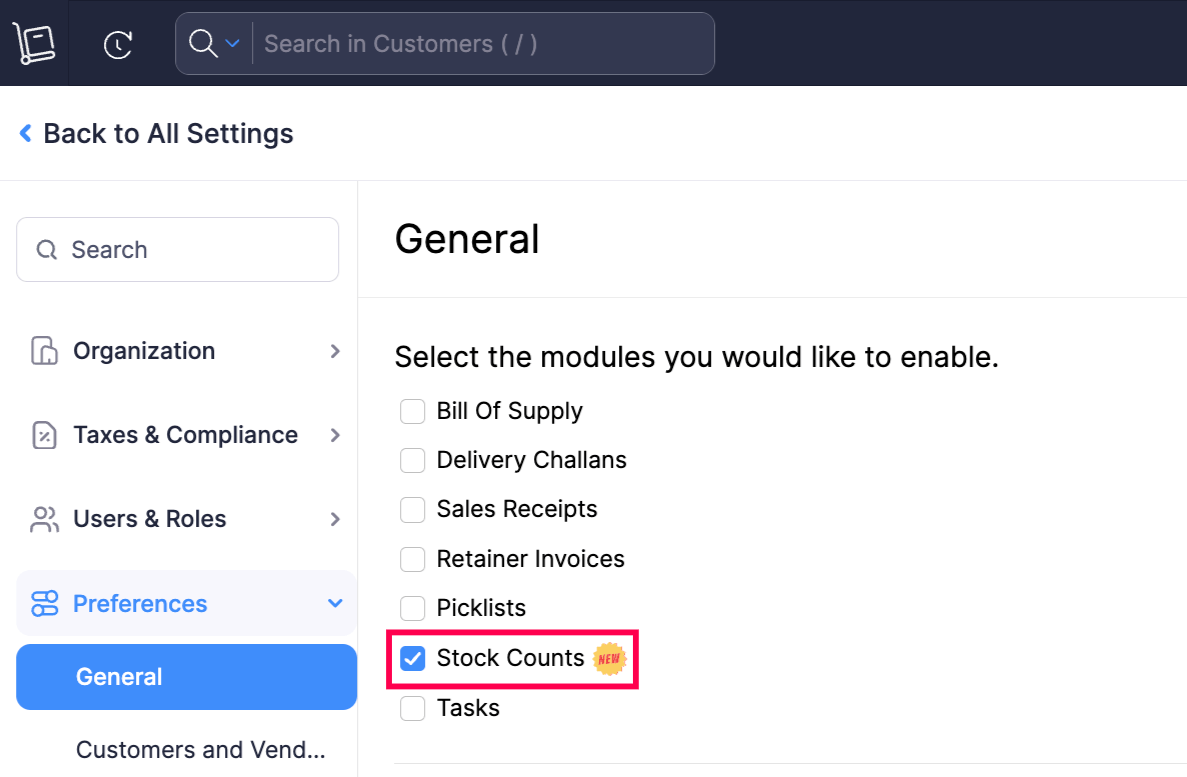Enable the Tasks module
Image resolution: width=1187 pixels, height=777 pixels.
pos(412,708)
